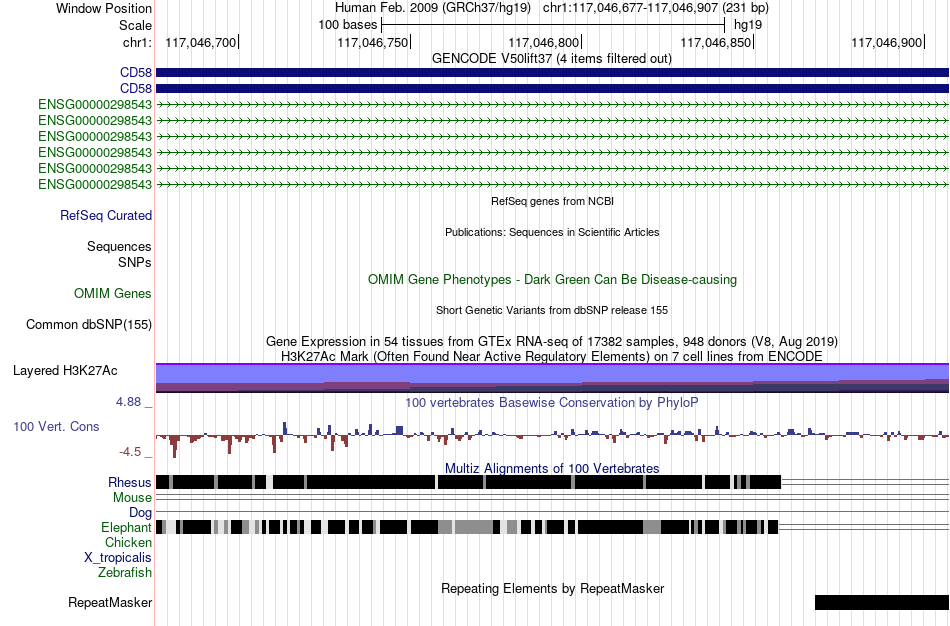Click the Elephant alignment bar
The image size is (950, 626).
pyautogui.click(x=467, y=527)
